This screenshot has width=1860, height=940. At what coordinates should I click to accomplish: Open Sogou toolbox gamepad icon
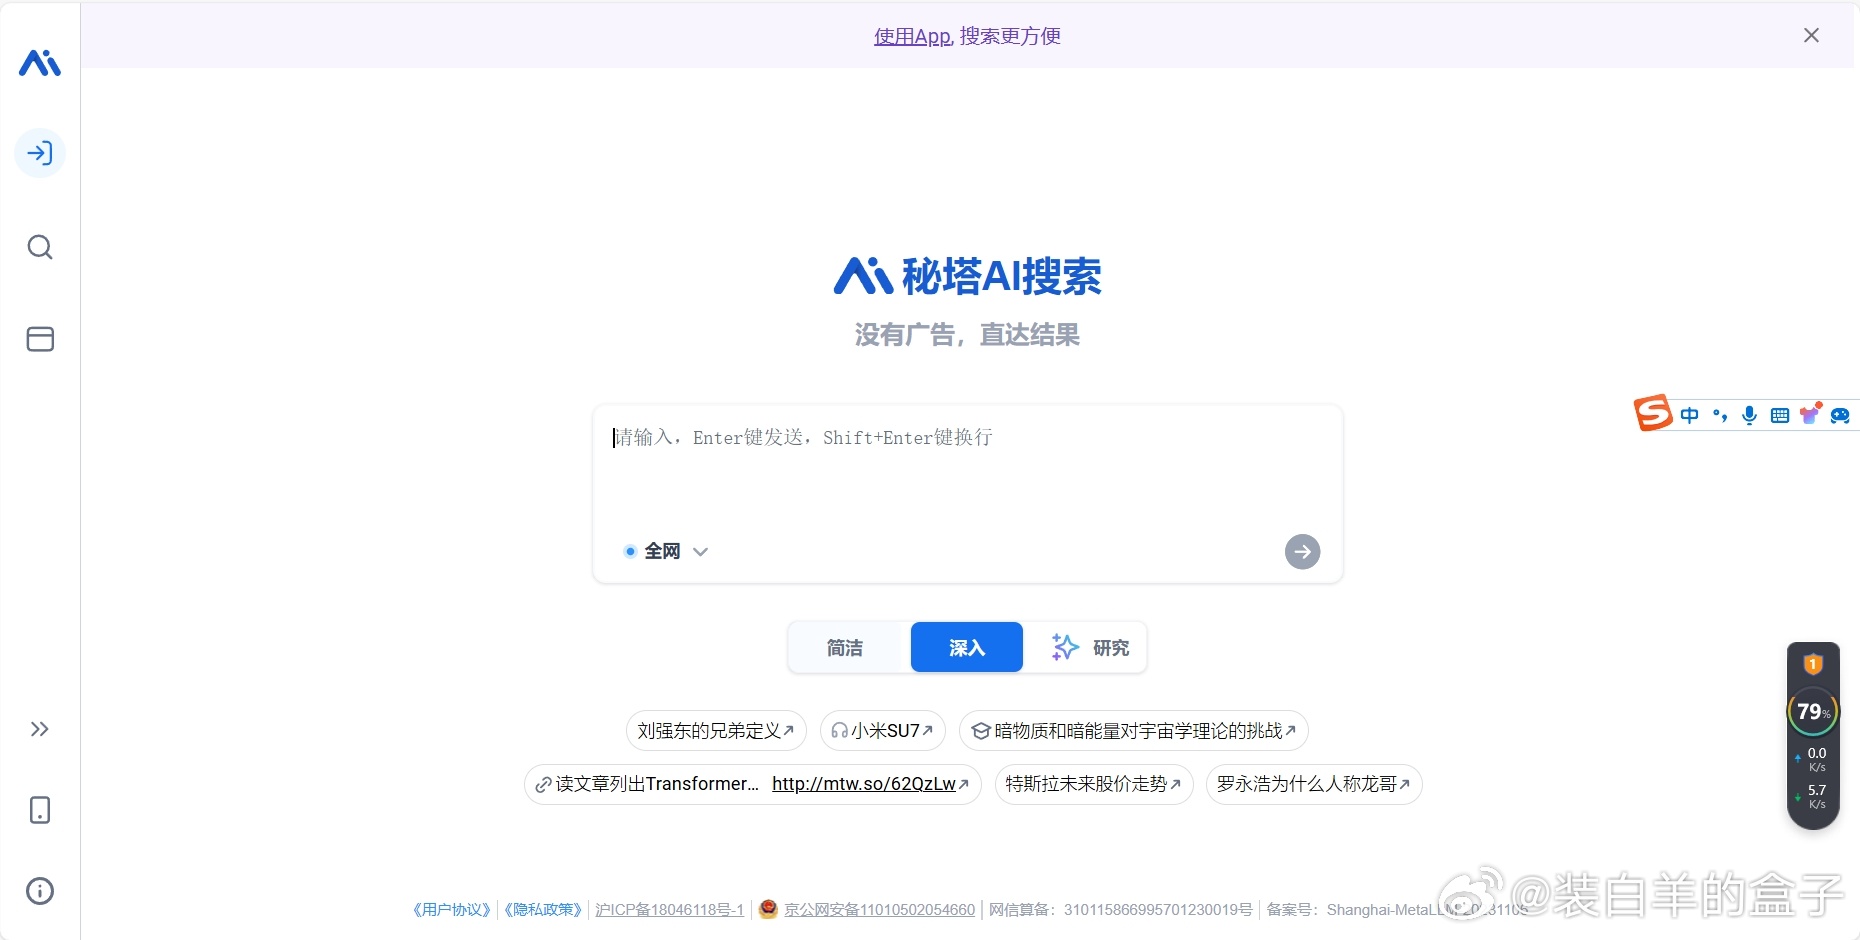[x=1840, y=415]
